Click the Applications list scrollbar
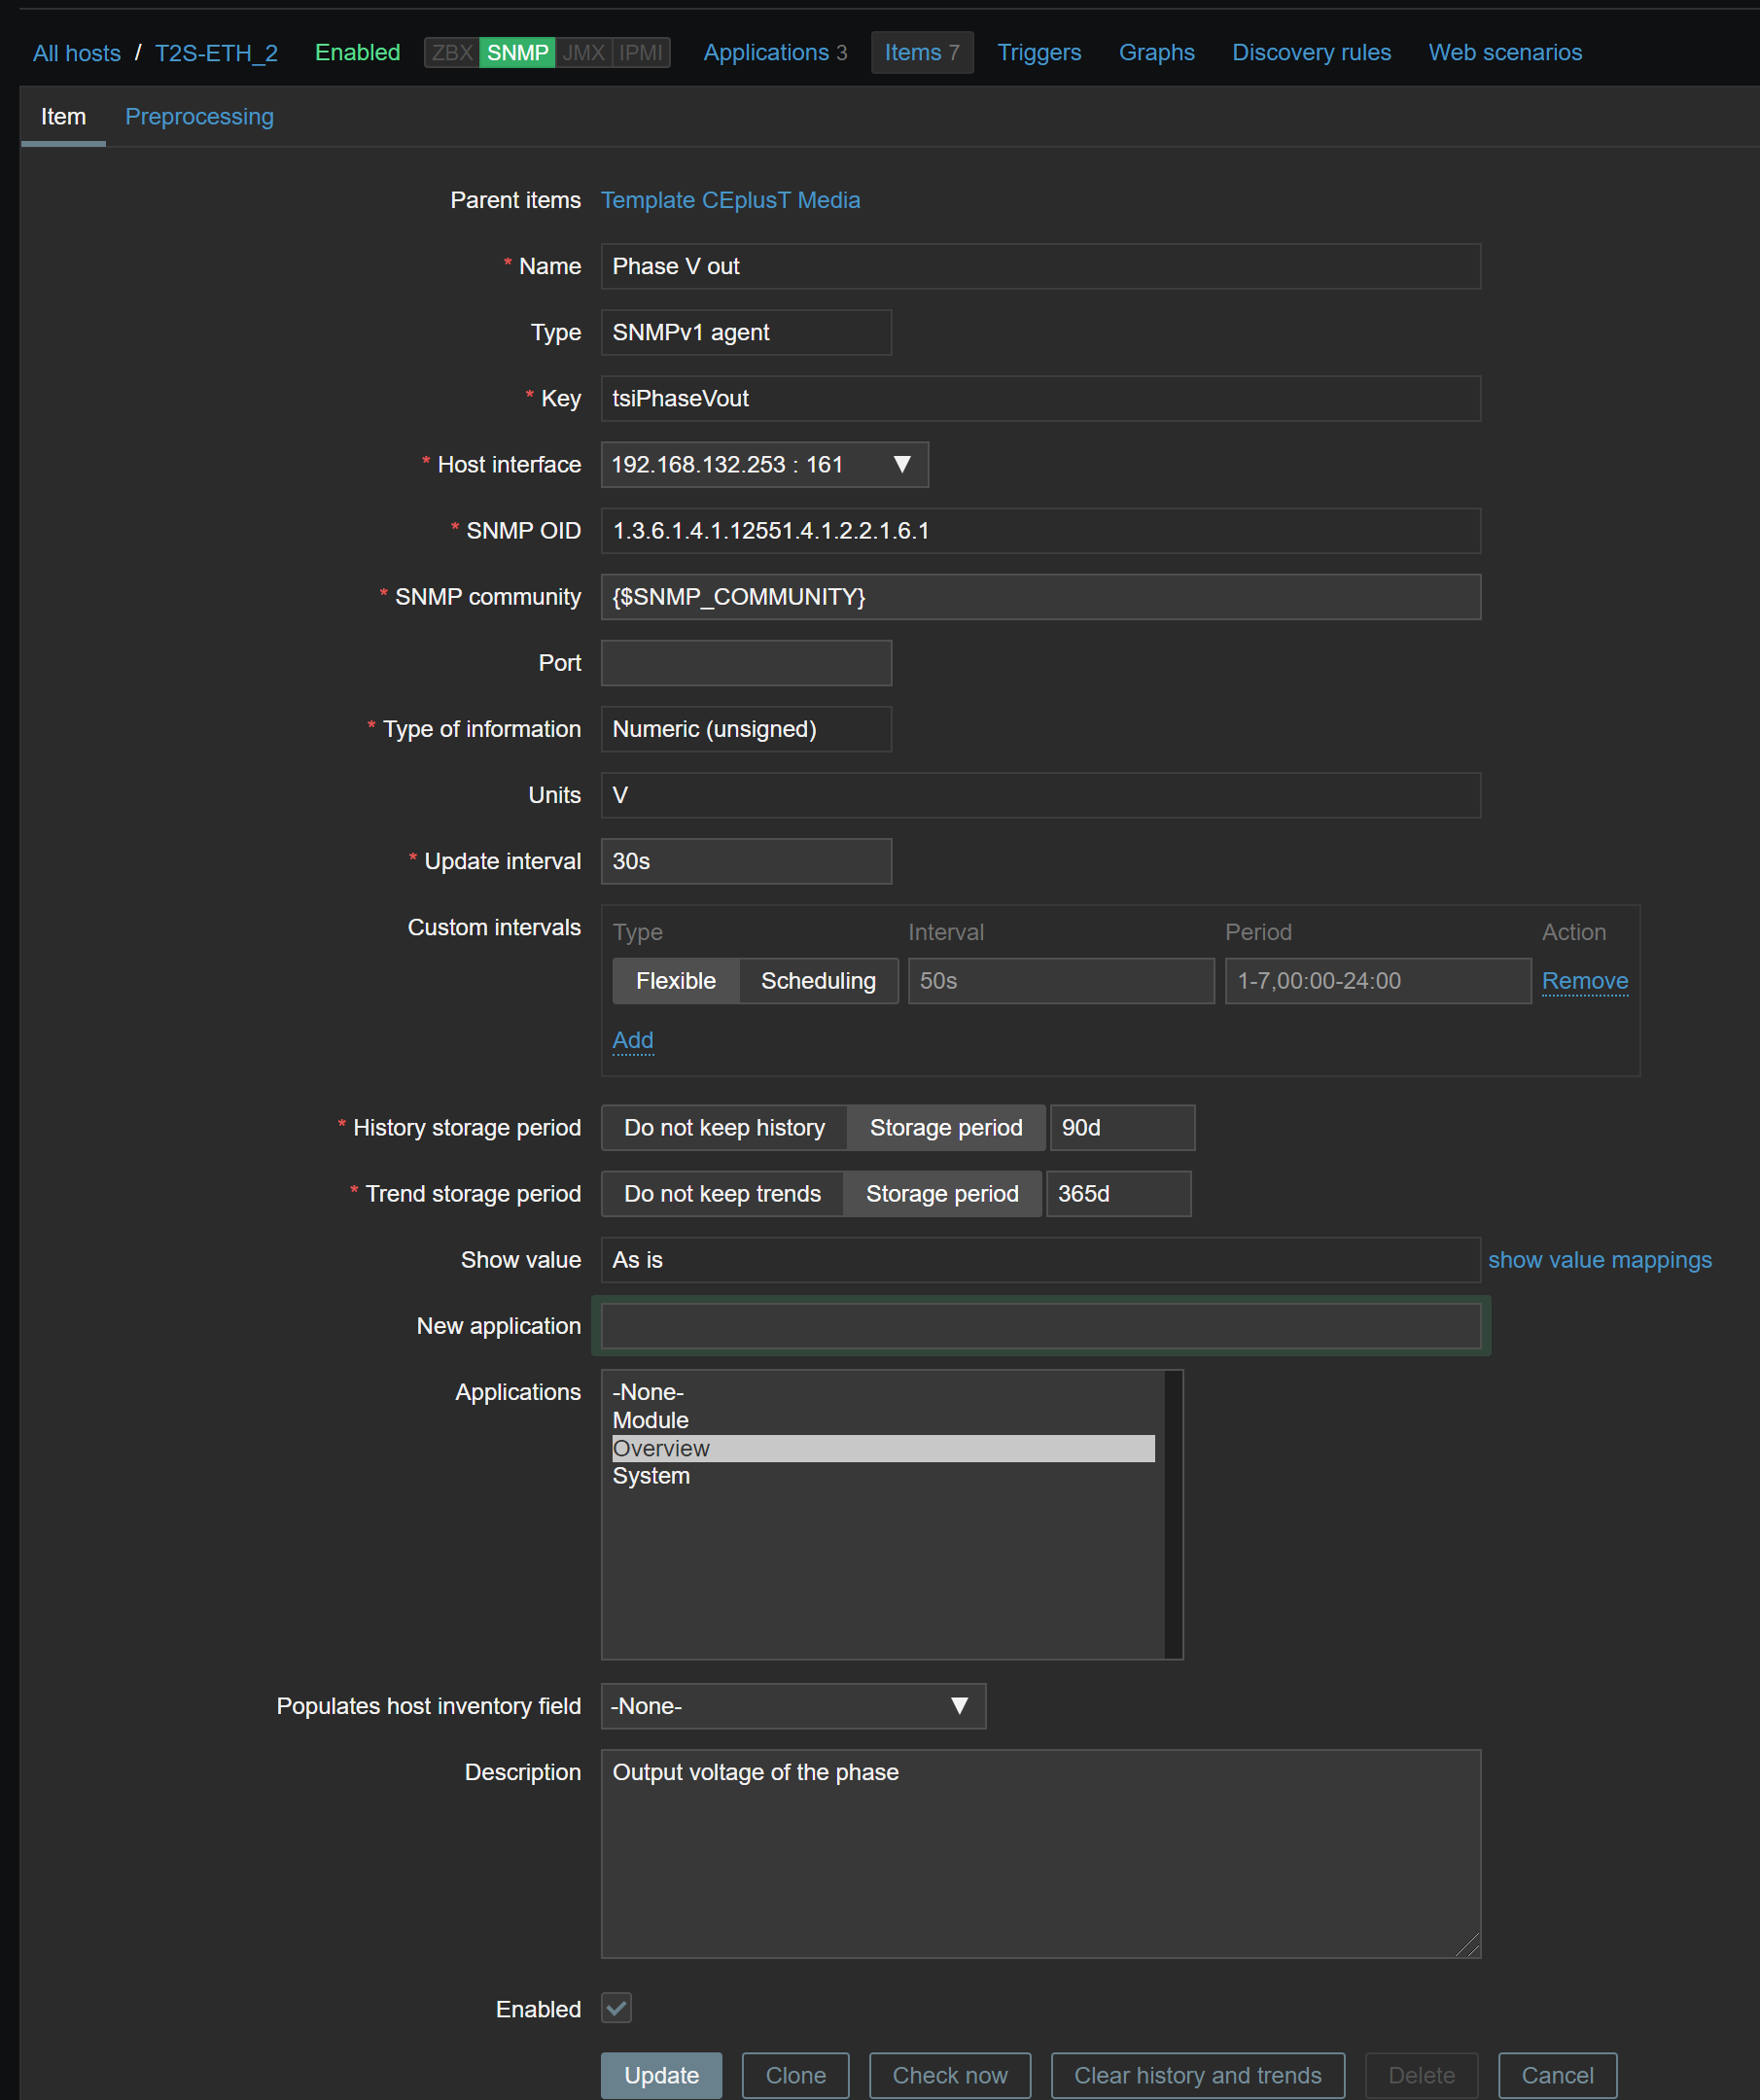 [1173, 1514]
